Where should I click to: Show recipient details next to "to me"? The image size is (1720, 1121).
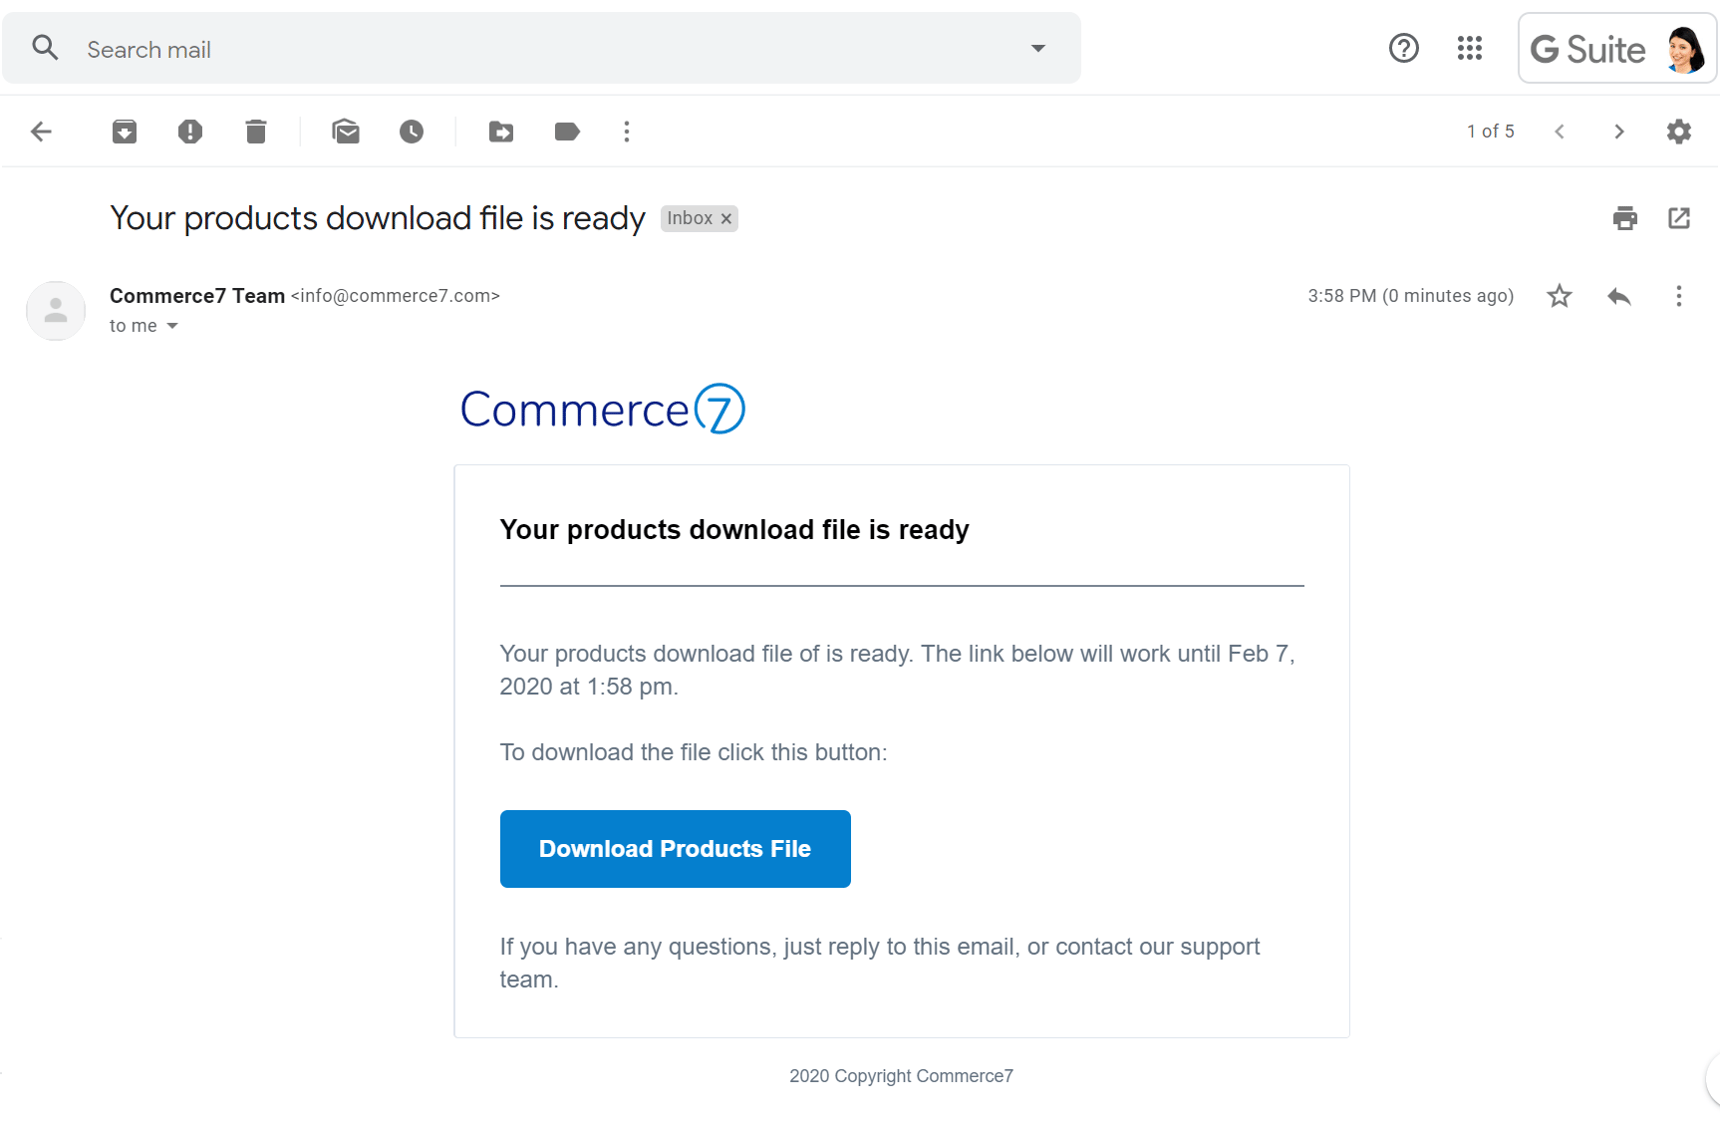tap(172, 326)
